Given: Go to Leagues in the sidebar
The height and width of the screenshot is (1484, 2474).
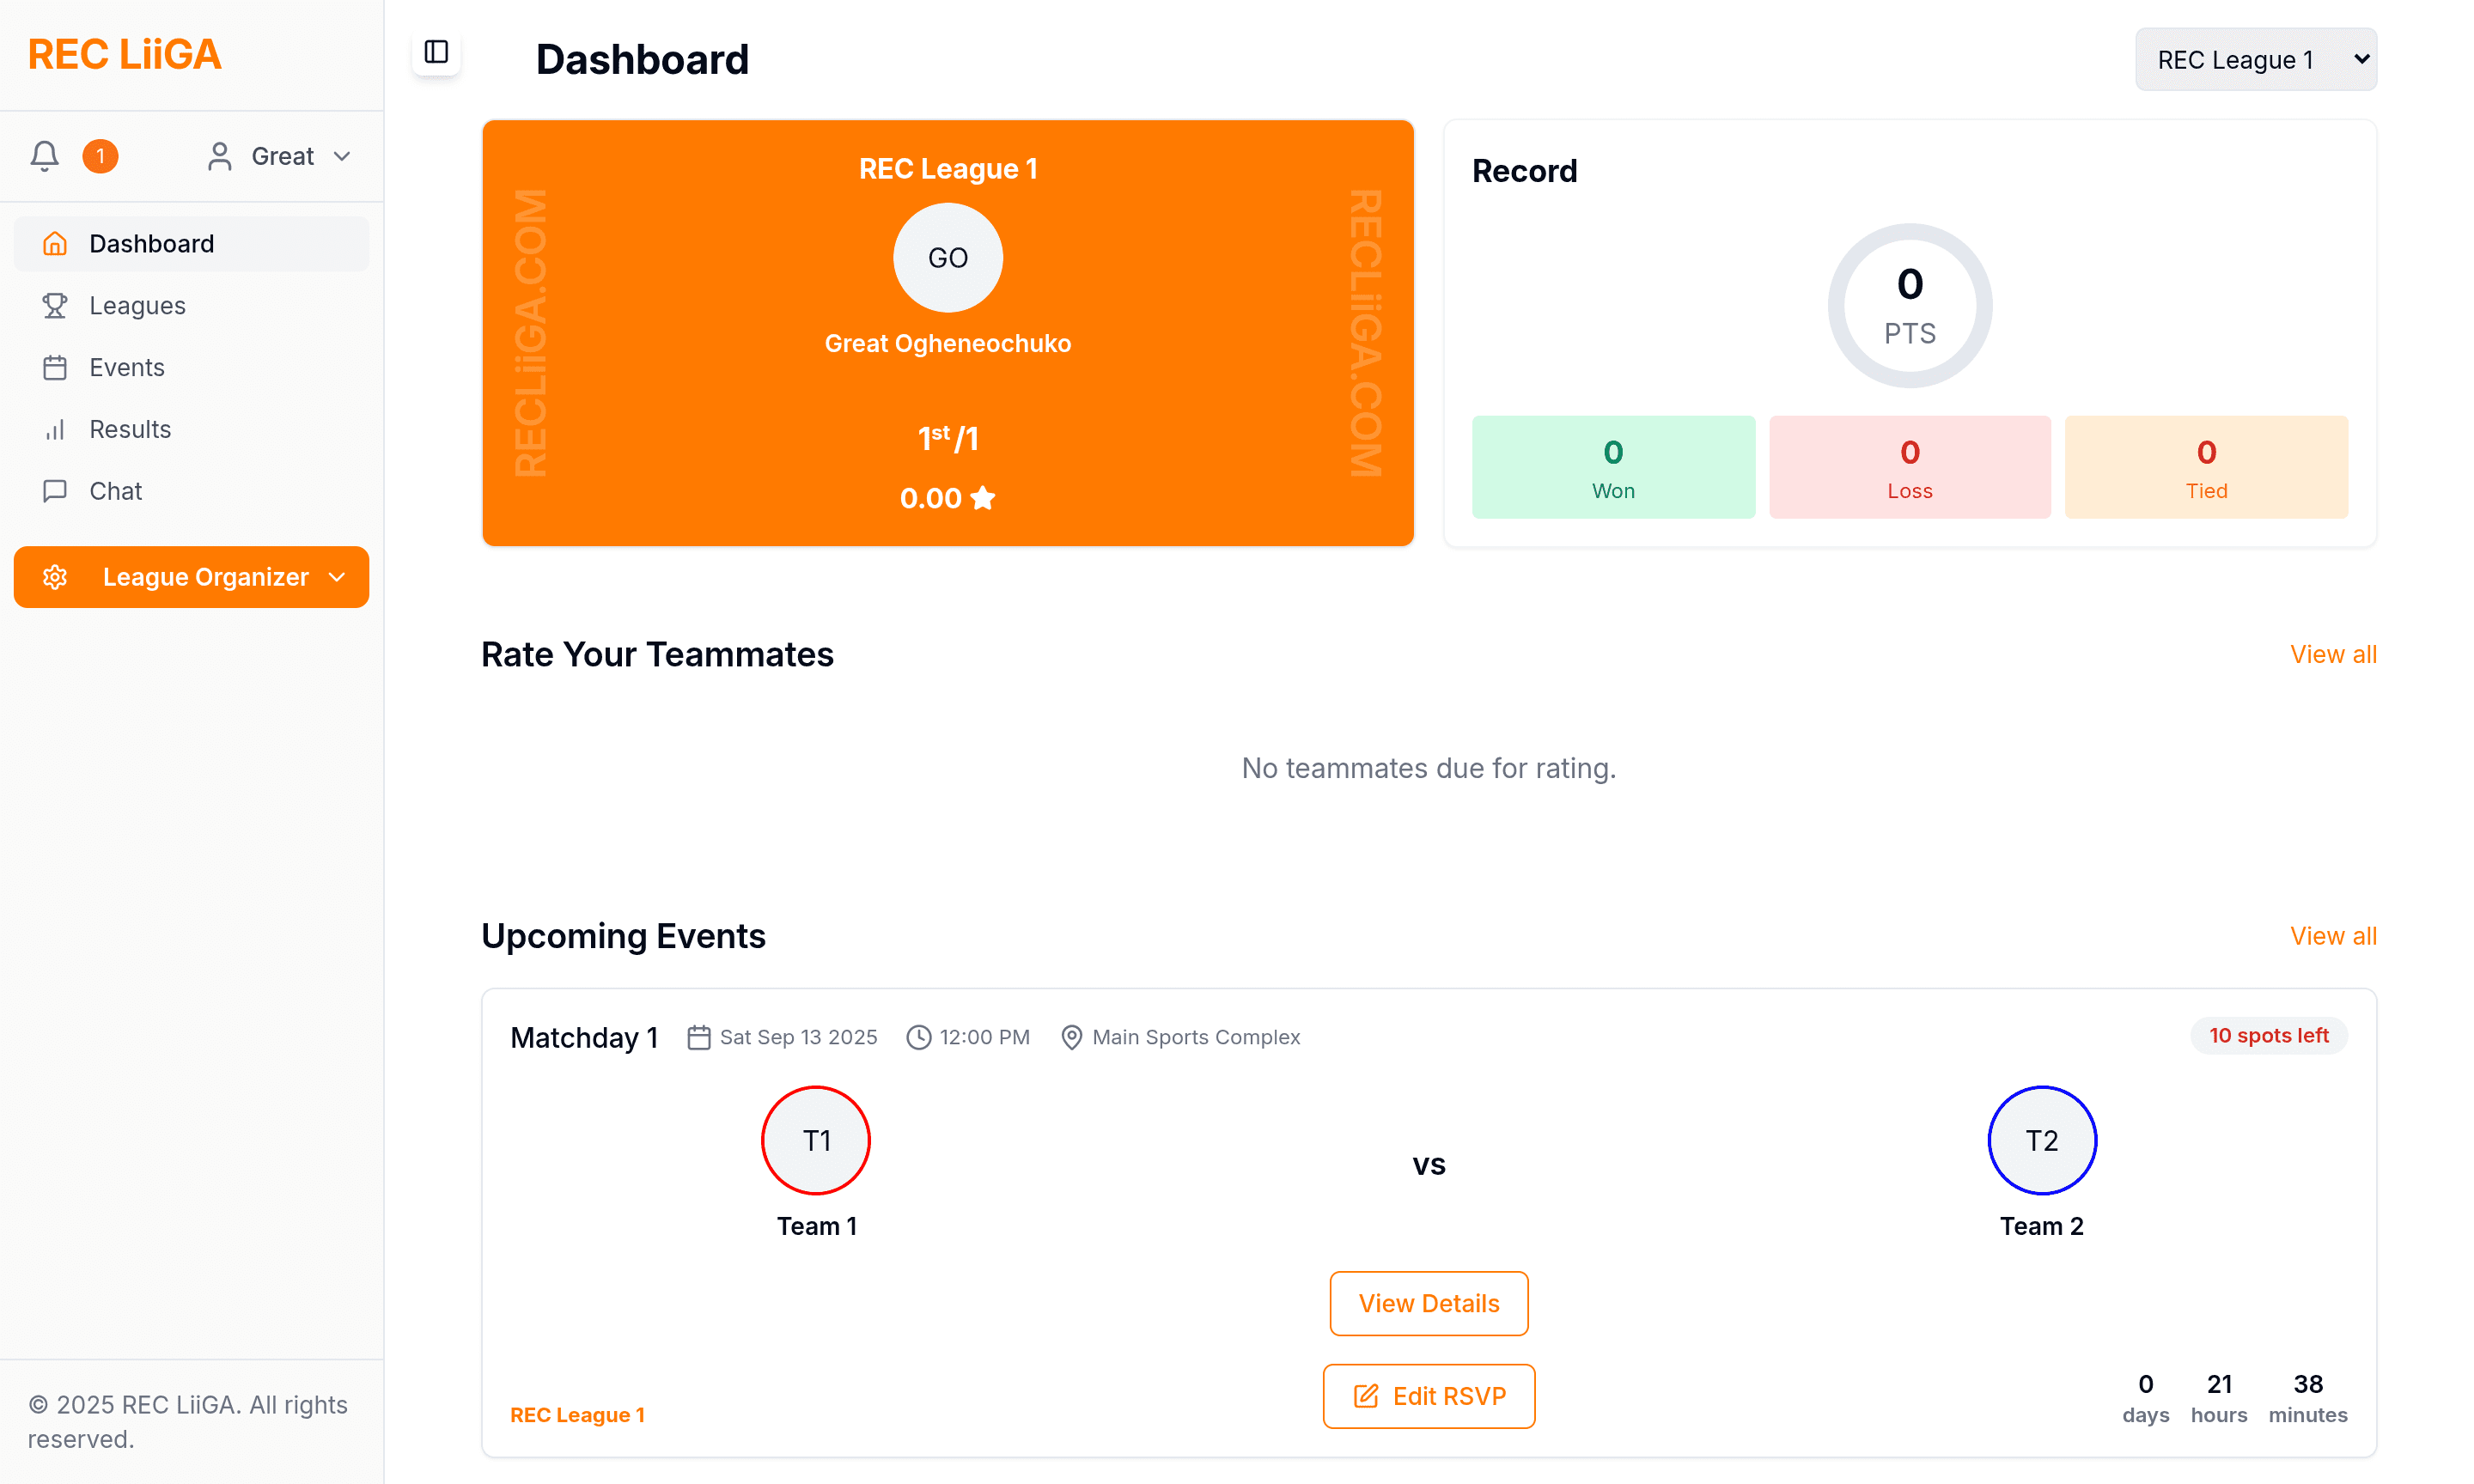Looking at the screenshot, I should tap(137, 305).
